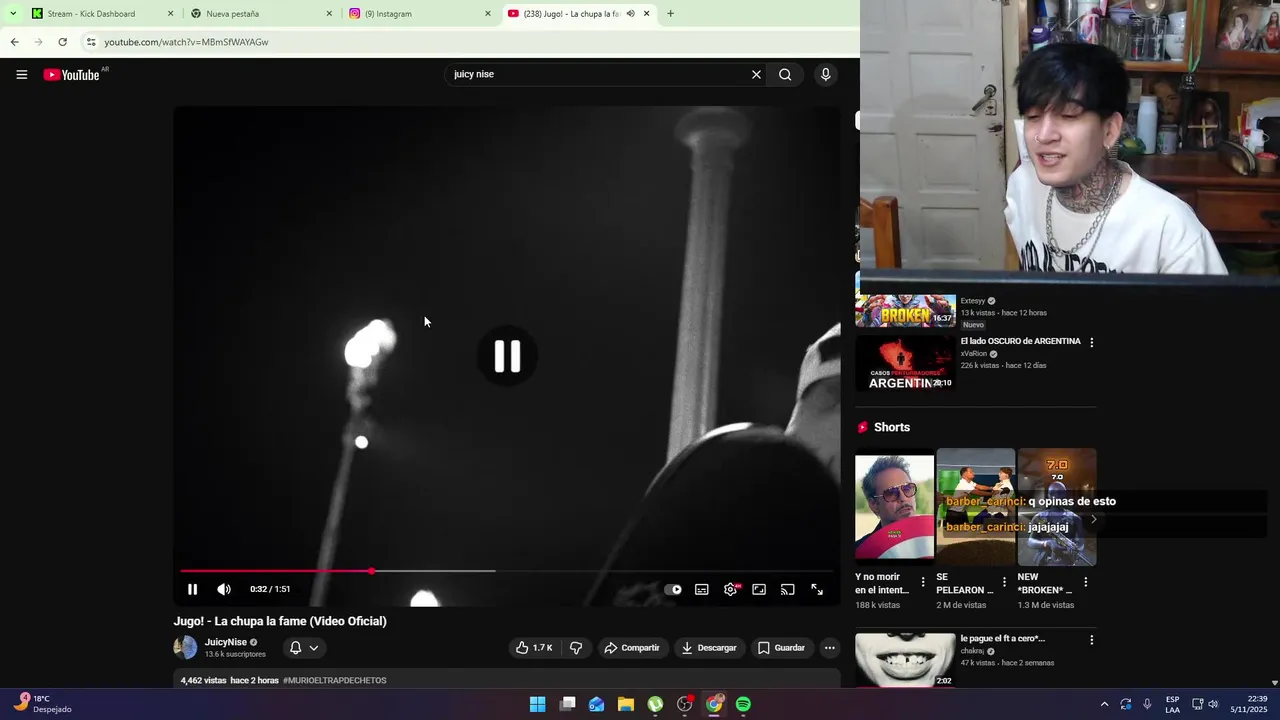Open uTorrent from the taskbar
Image resolution: width=1280 pixels, height=720 pixels.
pos(655,704)
